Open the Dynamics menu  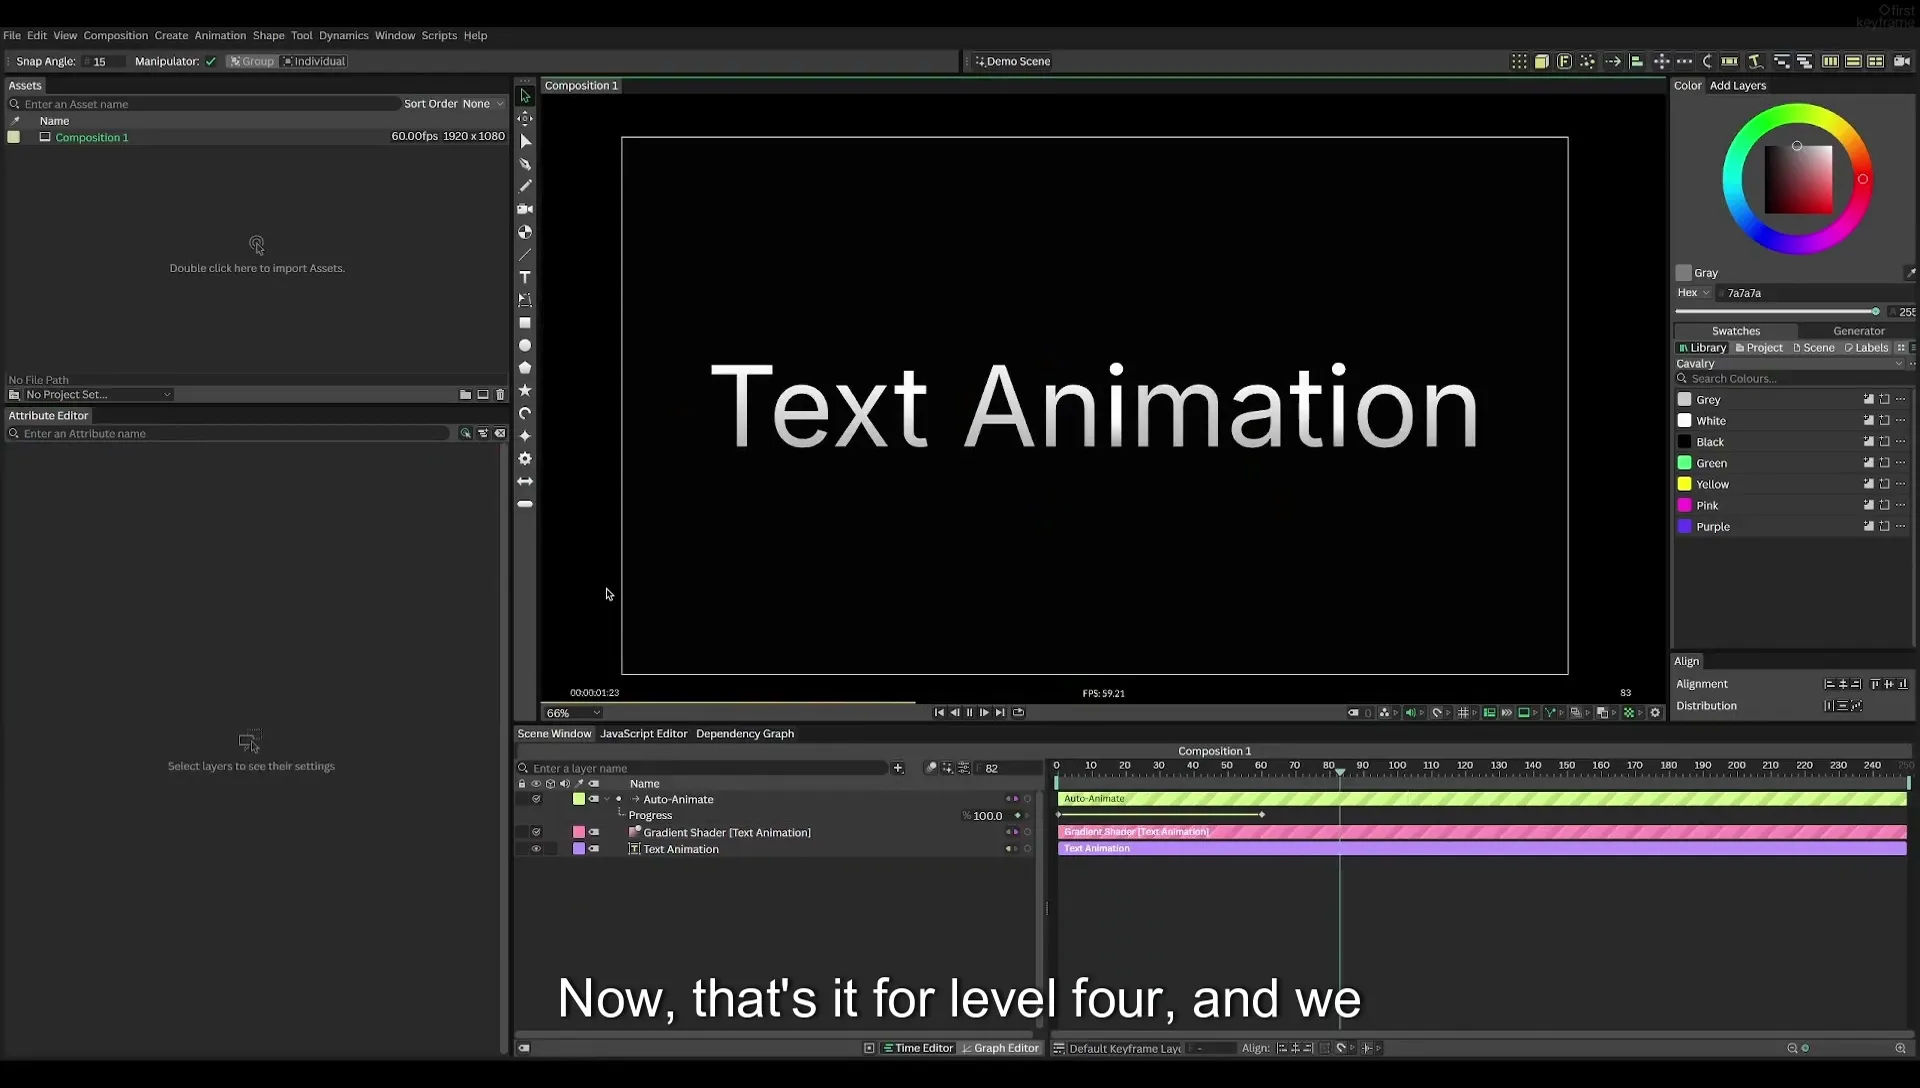[344, 35]
